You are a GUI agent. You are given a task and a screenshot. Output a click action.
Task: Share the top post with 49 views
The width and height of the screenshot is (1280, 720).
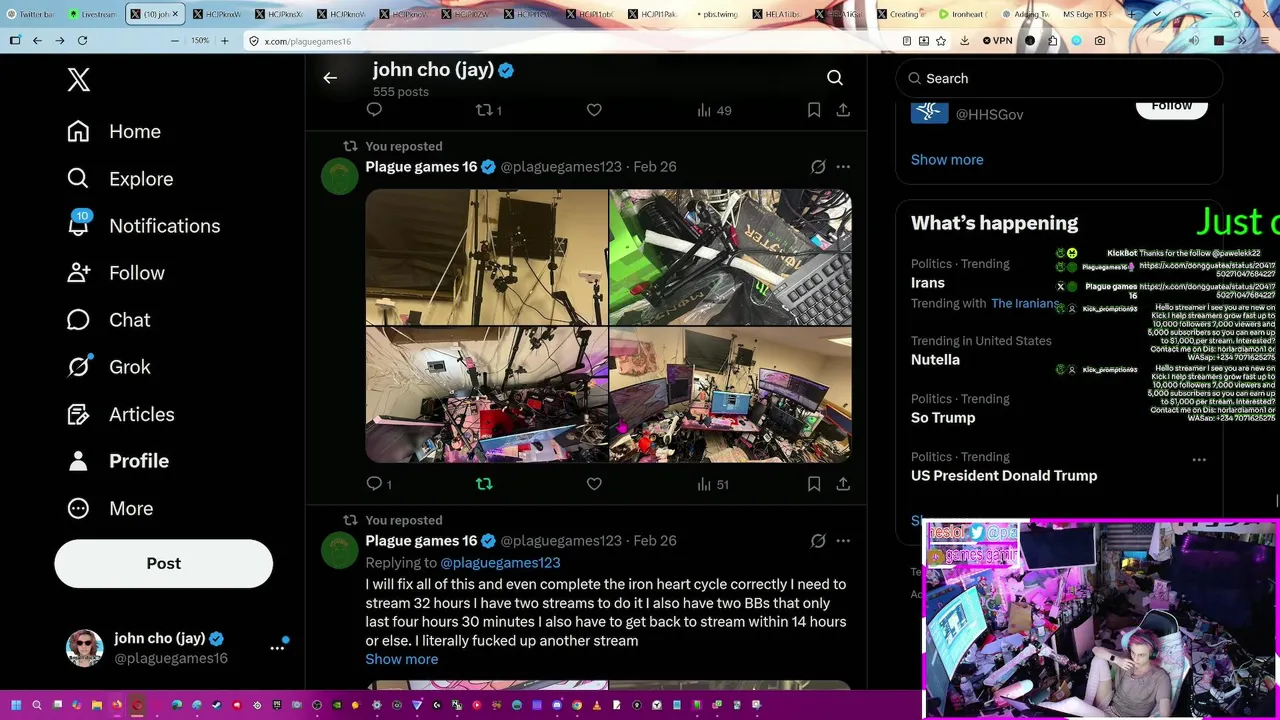[843, 110]
